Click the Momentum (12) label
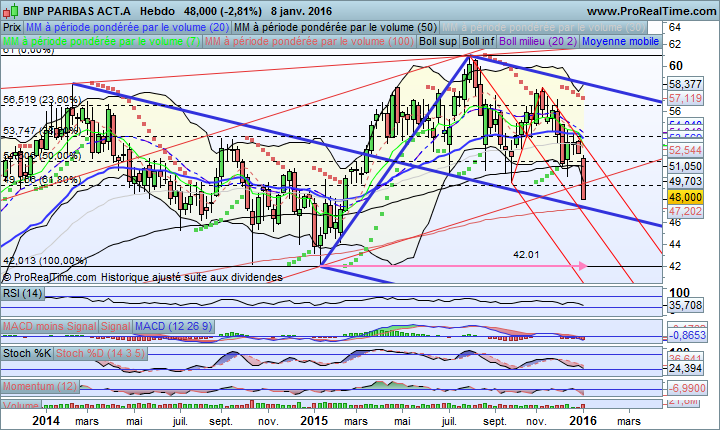 (40, 386)
